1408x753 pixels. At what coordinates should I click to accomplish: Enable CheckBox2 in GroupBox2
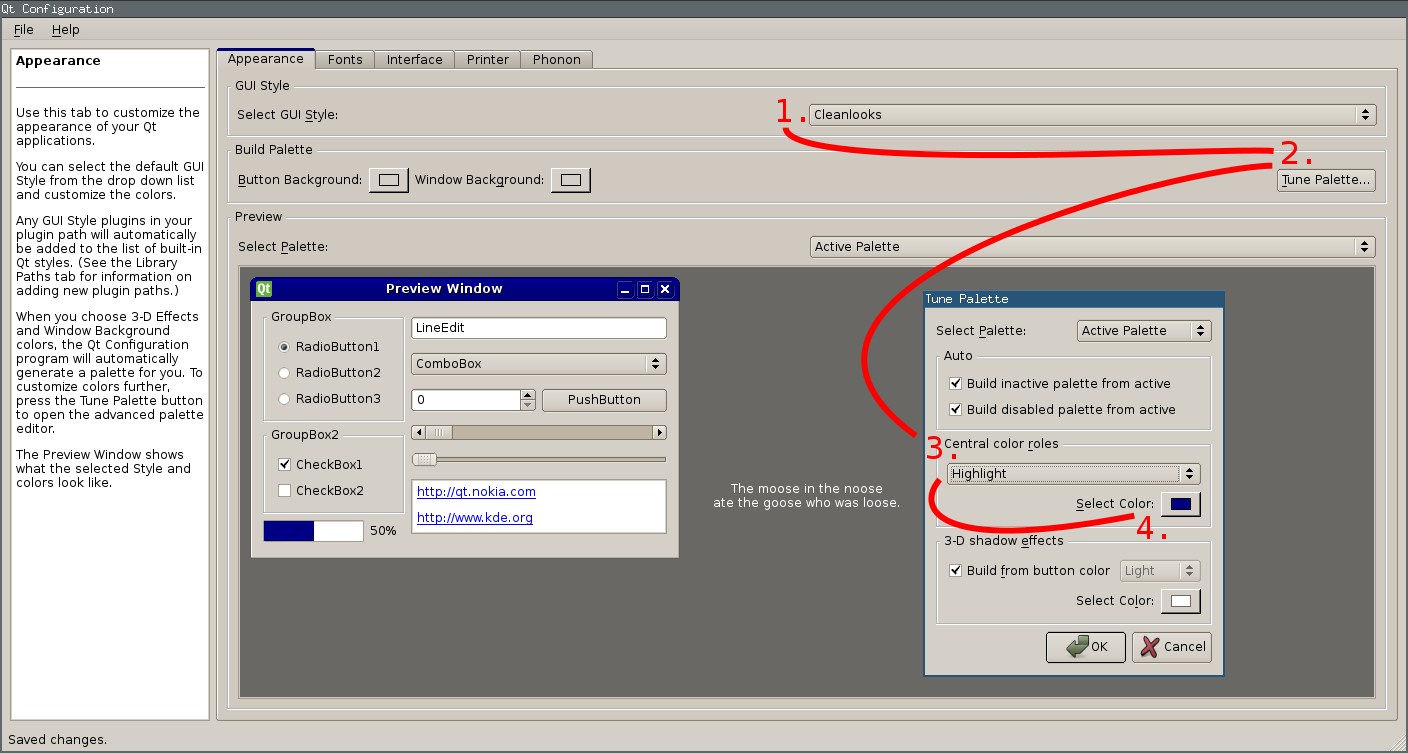[285, 491]
